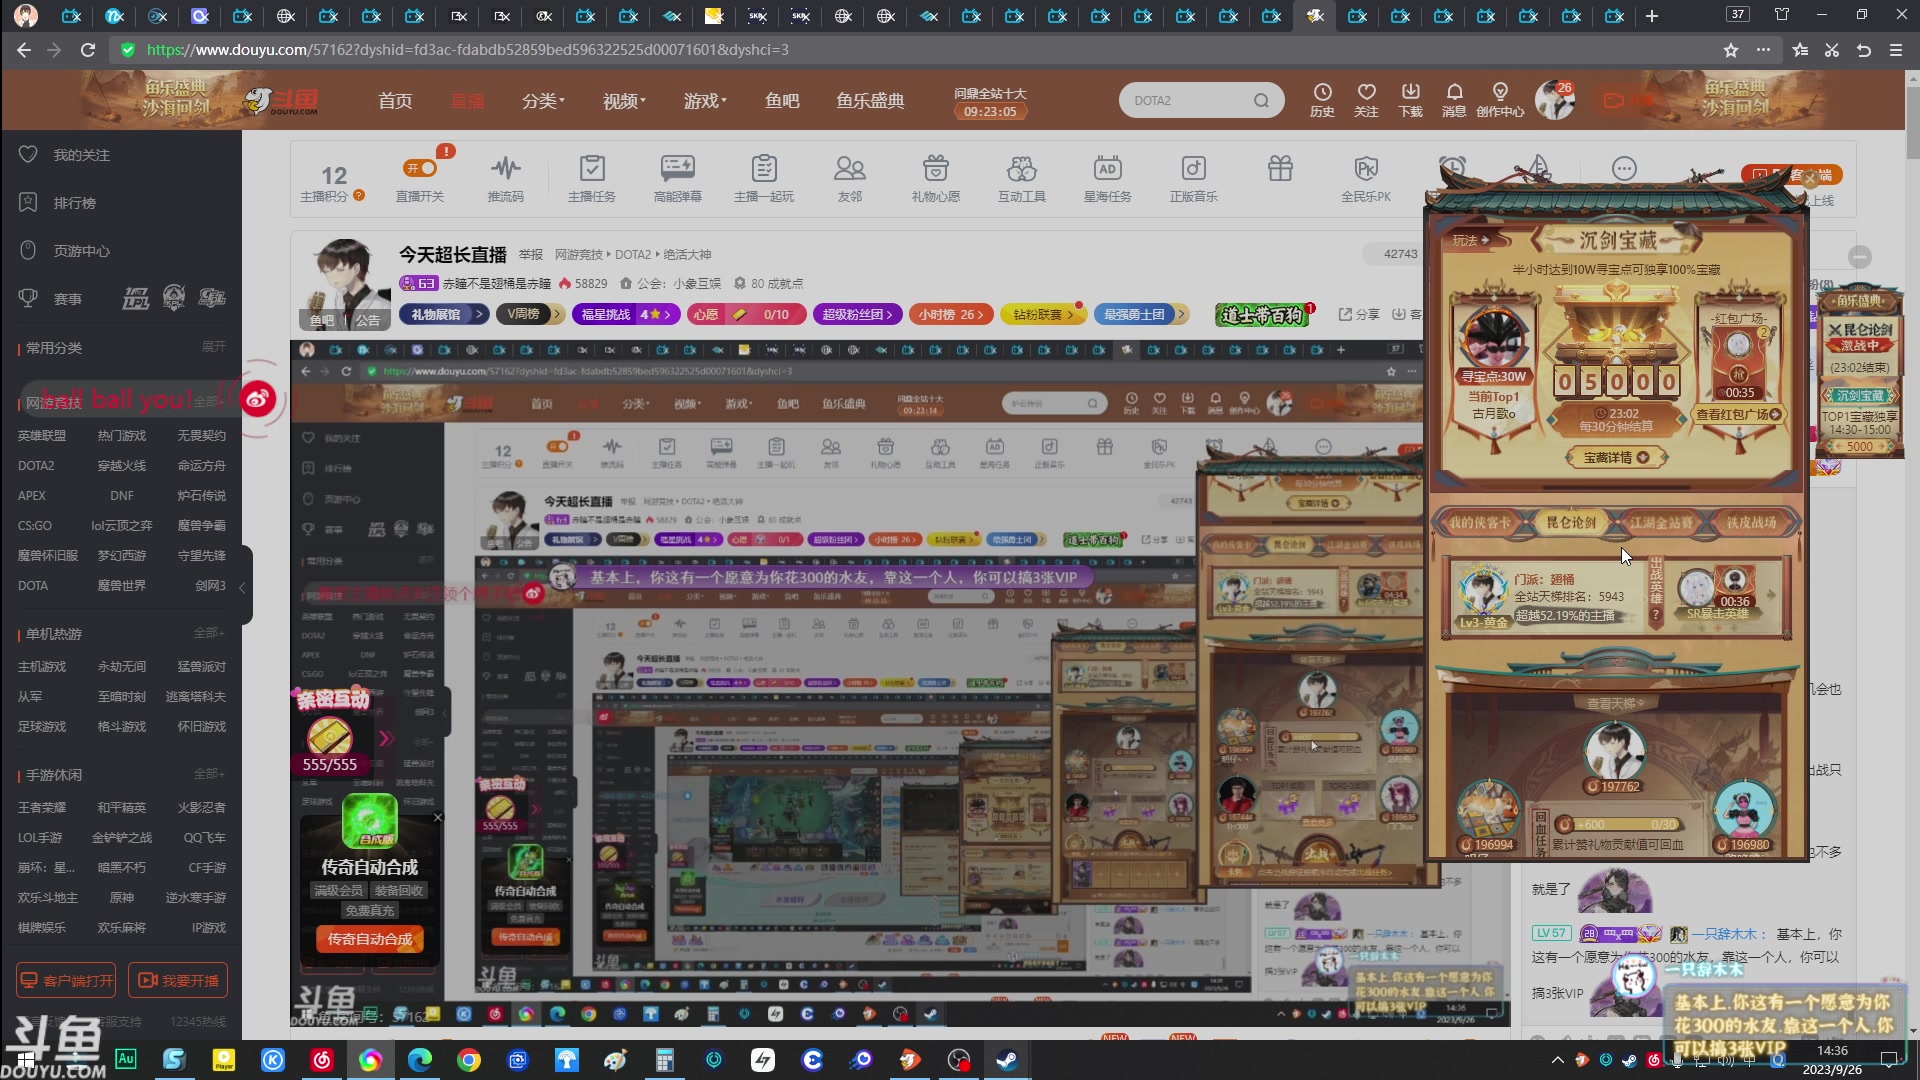Toggle the 直播开关 live switch
The image size is (1920, 1080).
420,168
